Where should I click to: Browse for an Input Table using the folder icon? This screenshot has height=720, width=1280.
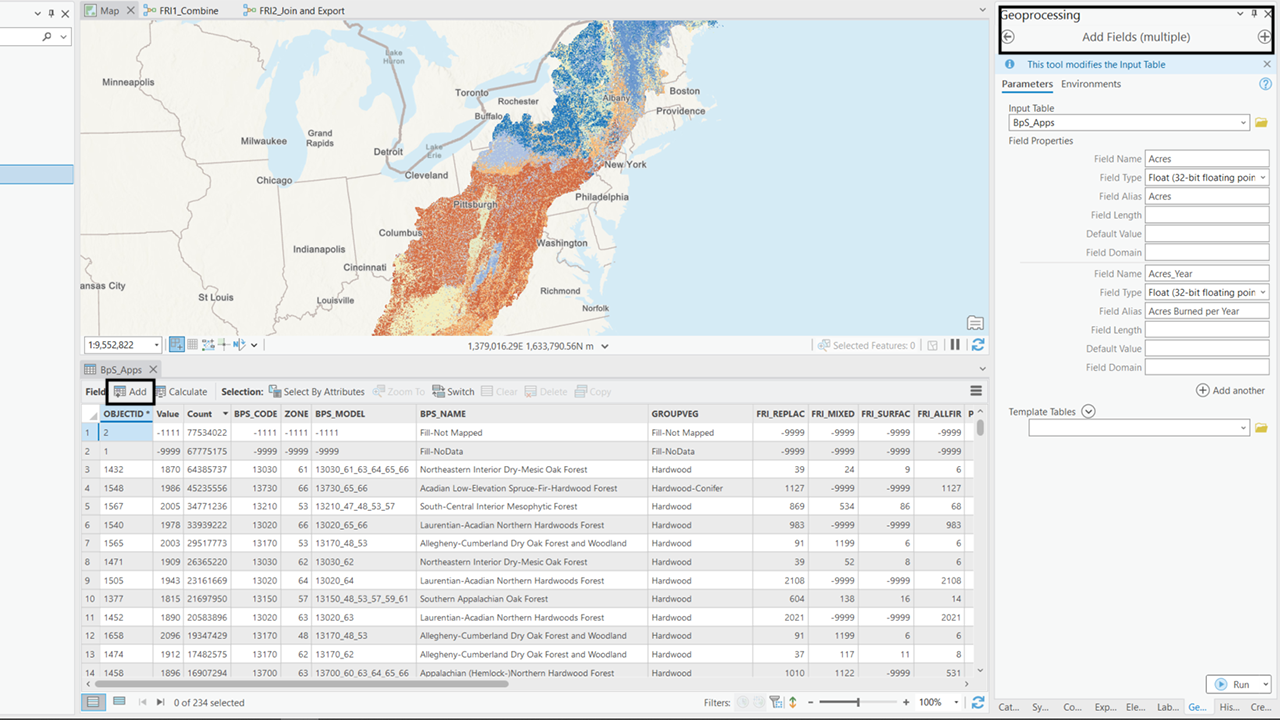[1262, 122]
